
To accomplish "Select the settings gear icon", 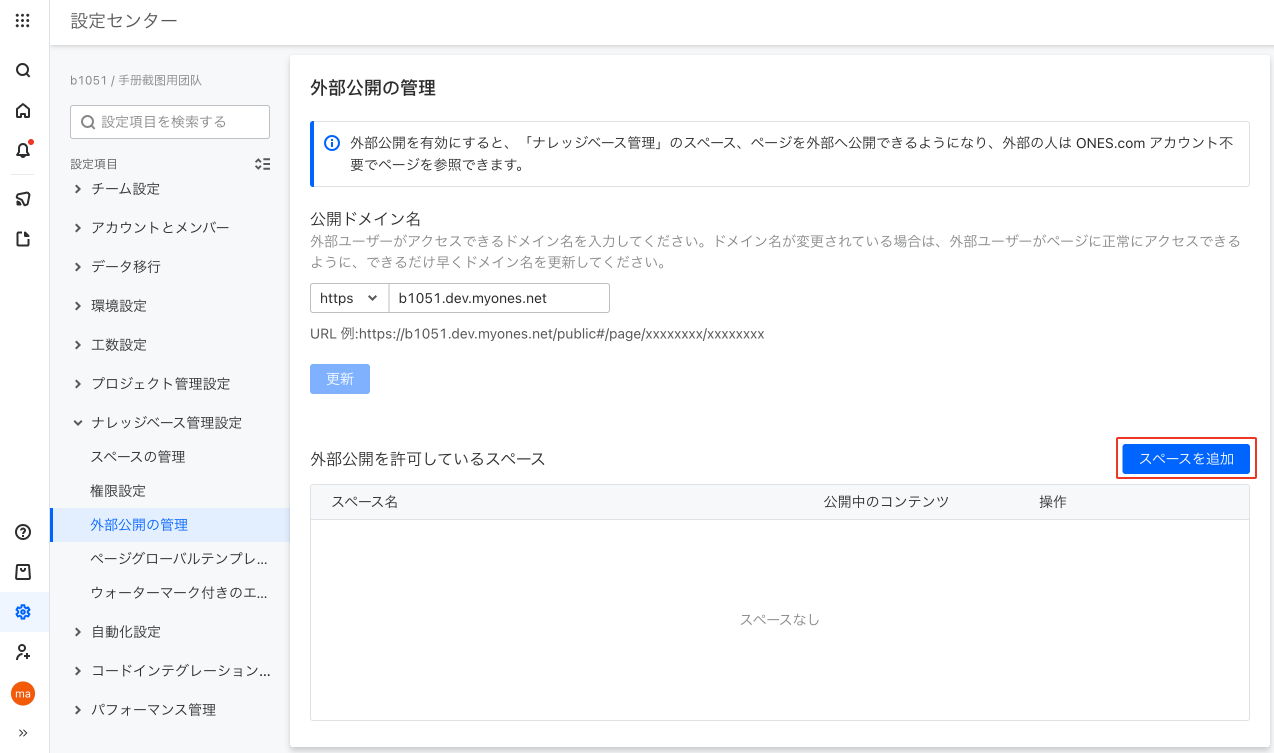I will (23, 612).
